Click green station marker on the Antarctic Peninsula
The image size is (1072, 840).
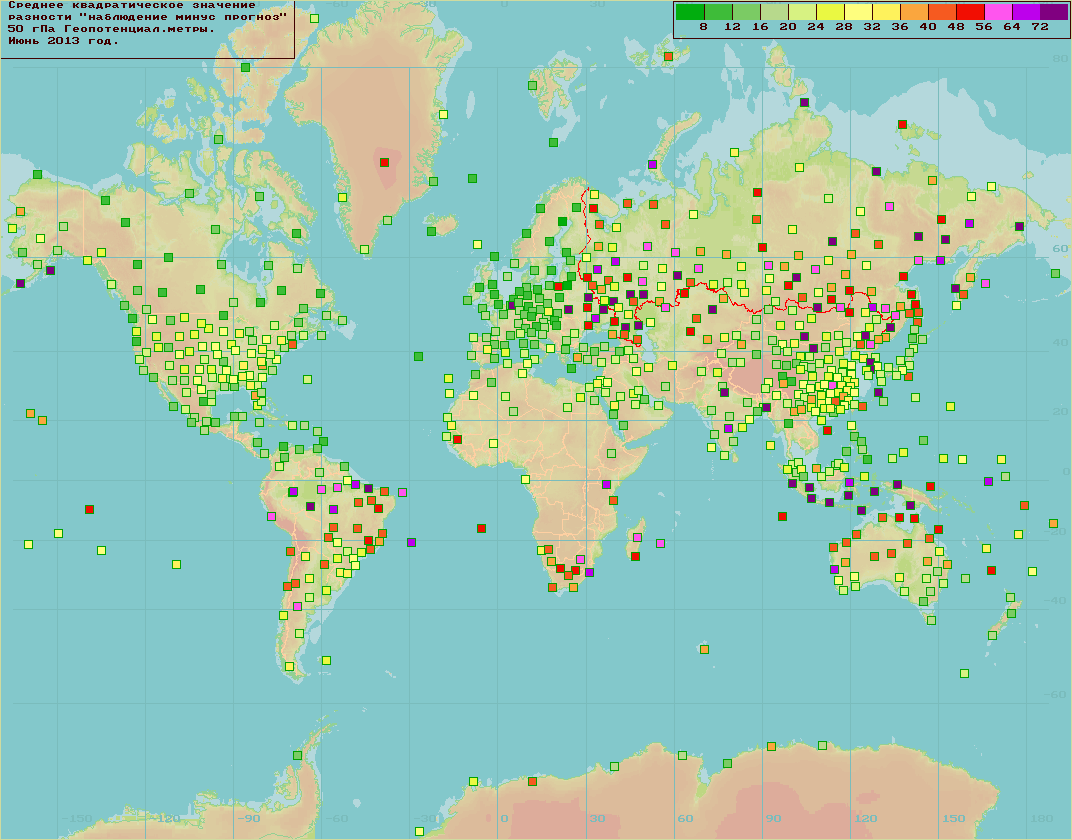point(297,755)
